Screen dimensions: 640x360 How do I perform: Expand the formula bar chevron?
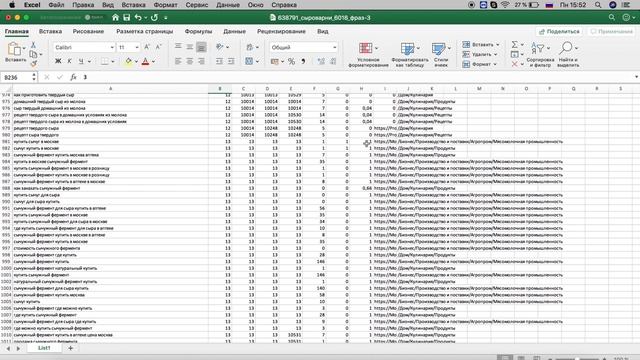(x=636, y=77)
